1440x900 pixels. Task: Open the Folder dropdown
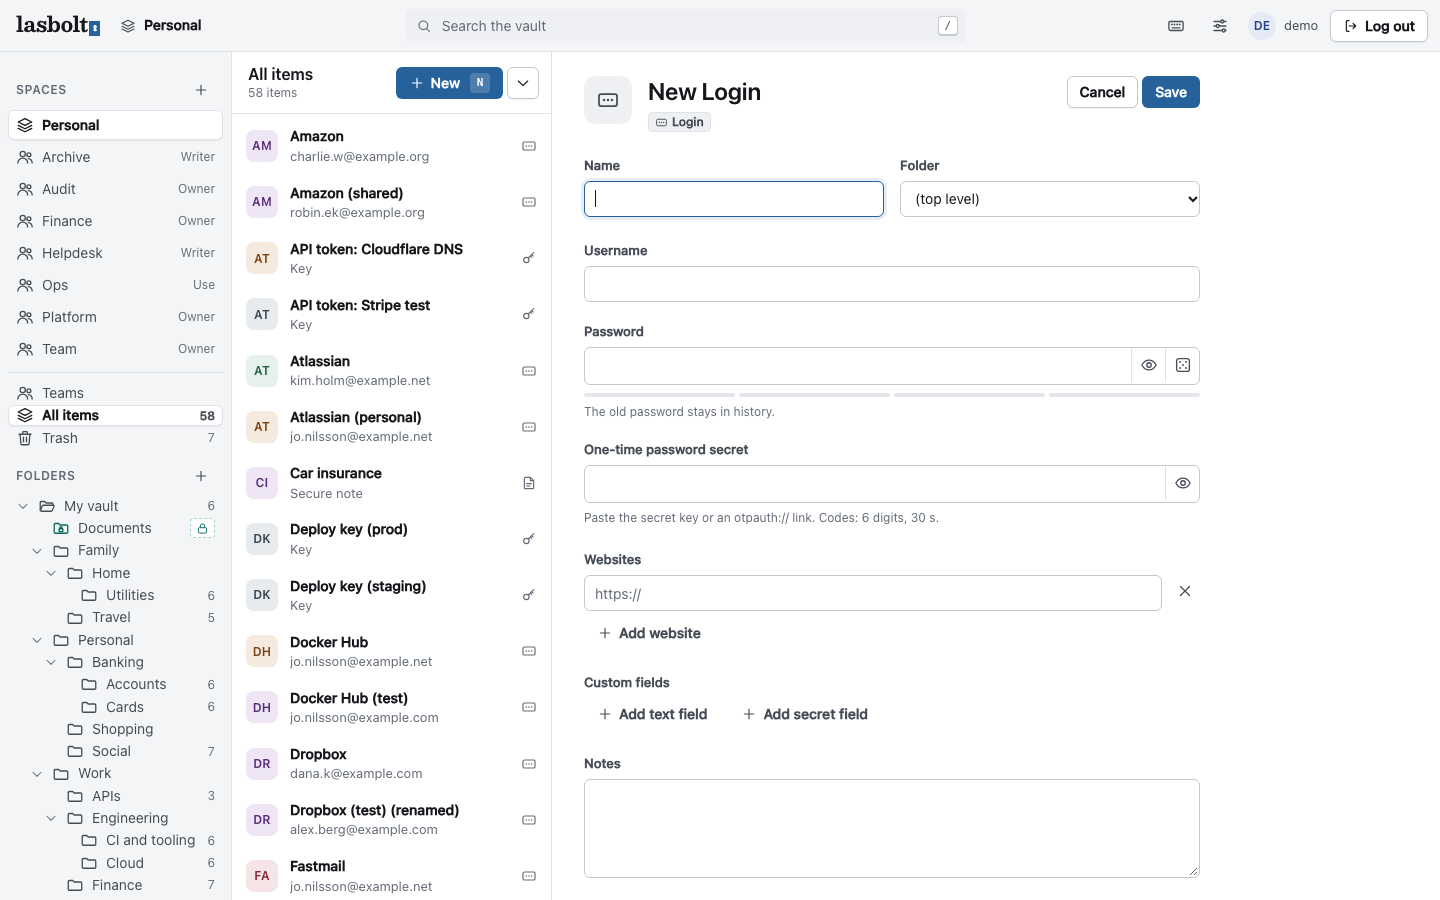pos(1050,199)
